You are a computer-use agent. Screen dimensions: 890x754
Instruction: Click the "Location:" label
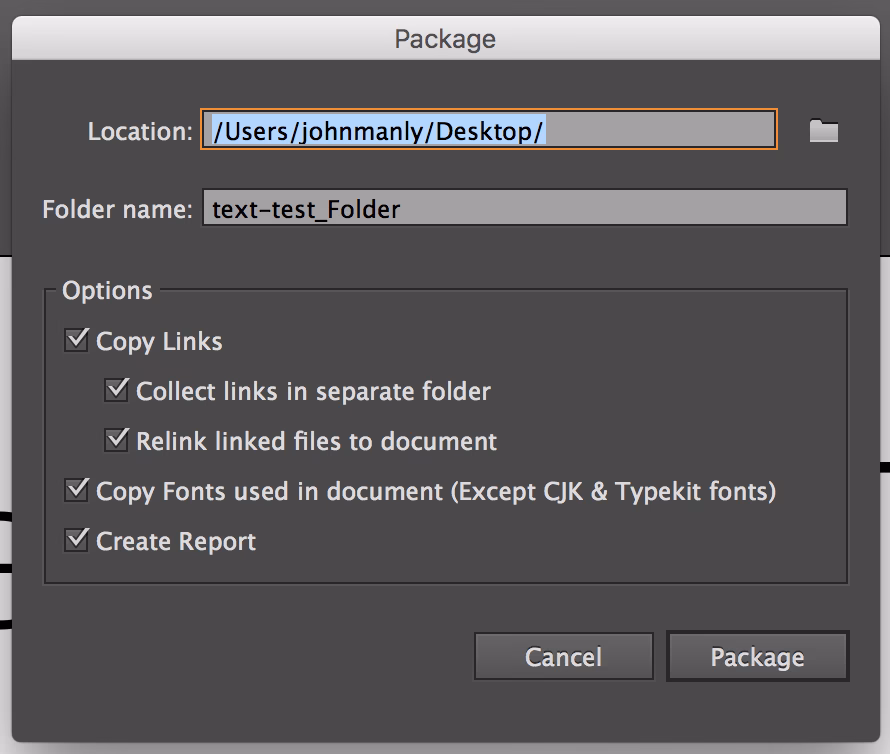pyautogui.click(x=139, y=132)
